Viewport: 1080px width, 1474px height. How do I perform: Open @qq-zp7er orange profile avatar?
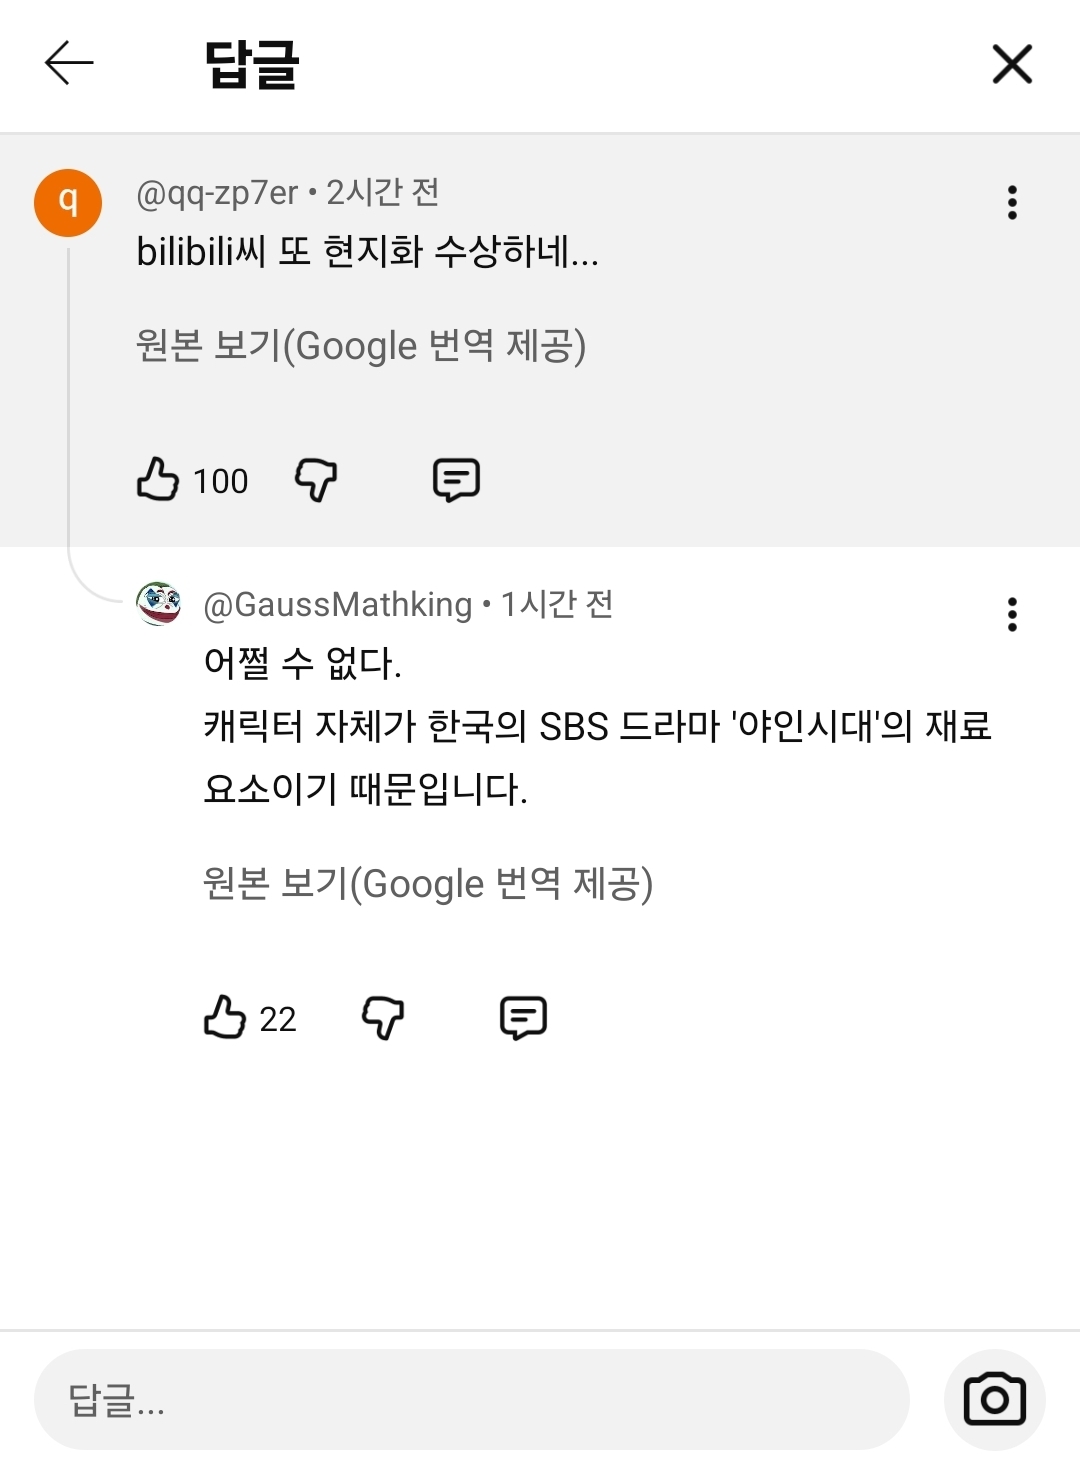[x=68, y=202]
